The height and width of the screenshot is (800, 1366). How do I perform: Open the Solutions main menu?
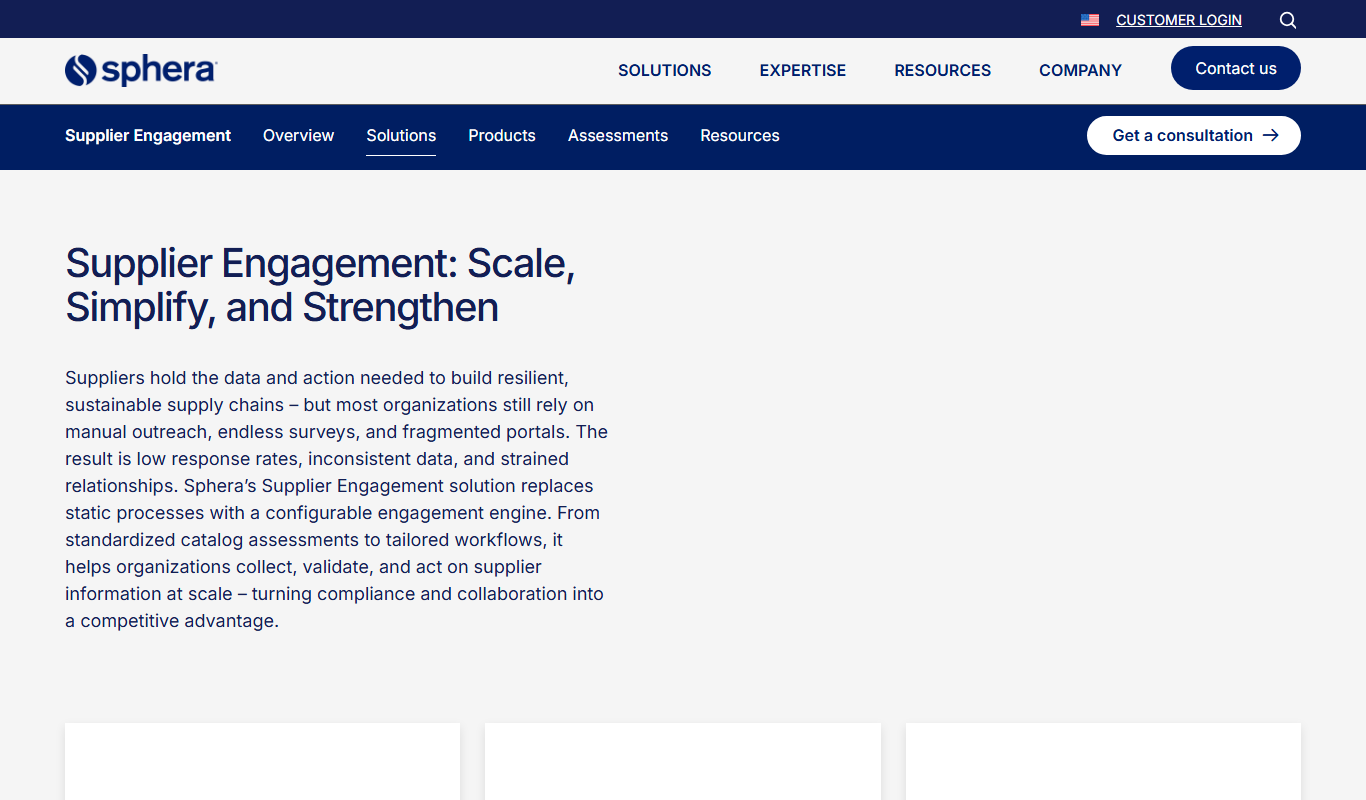tap(665, 70)
